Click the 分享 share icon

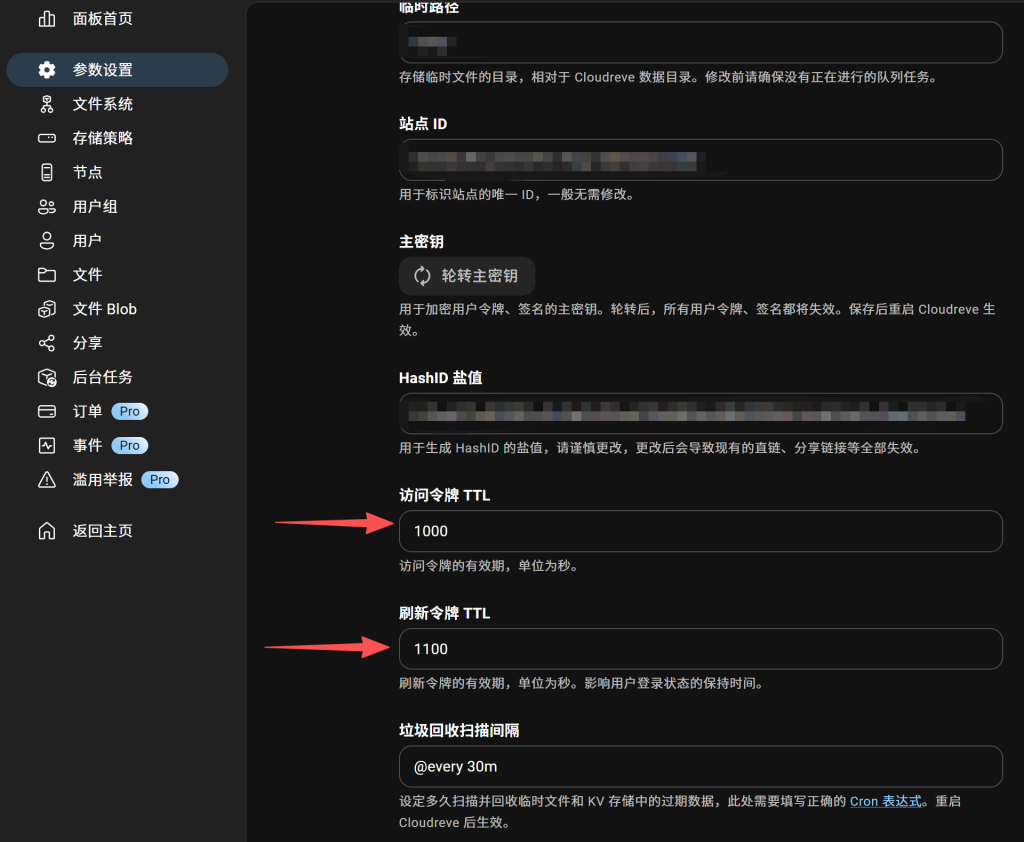pos(47,343)
